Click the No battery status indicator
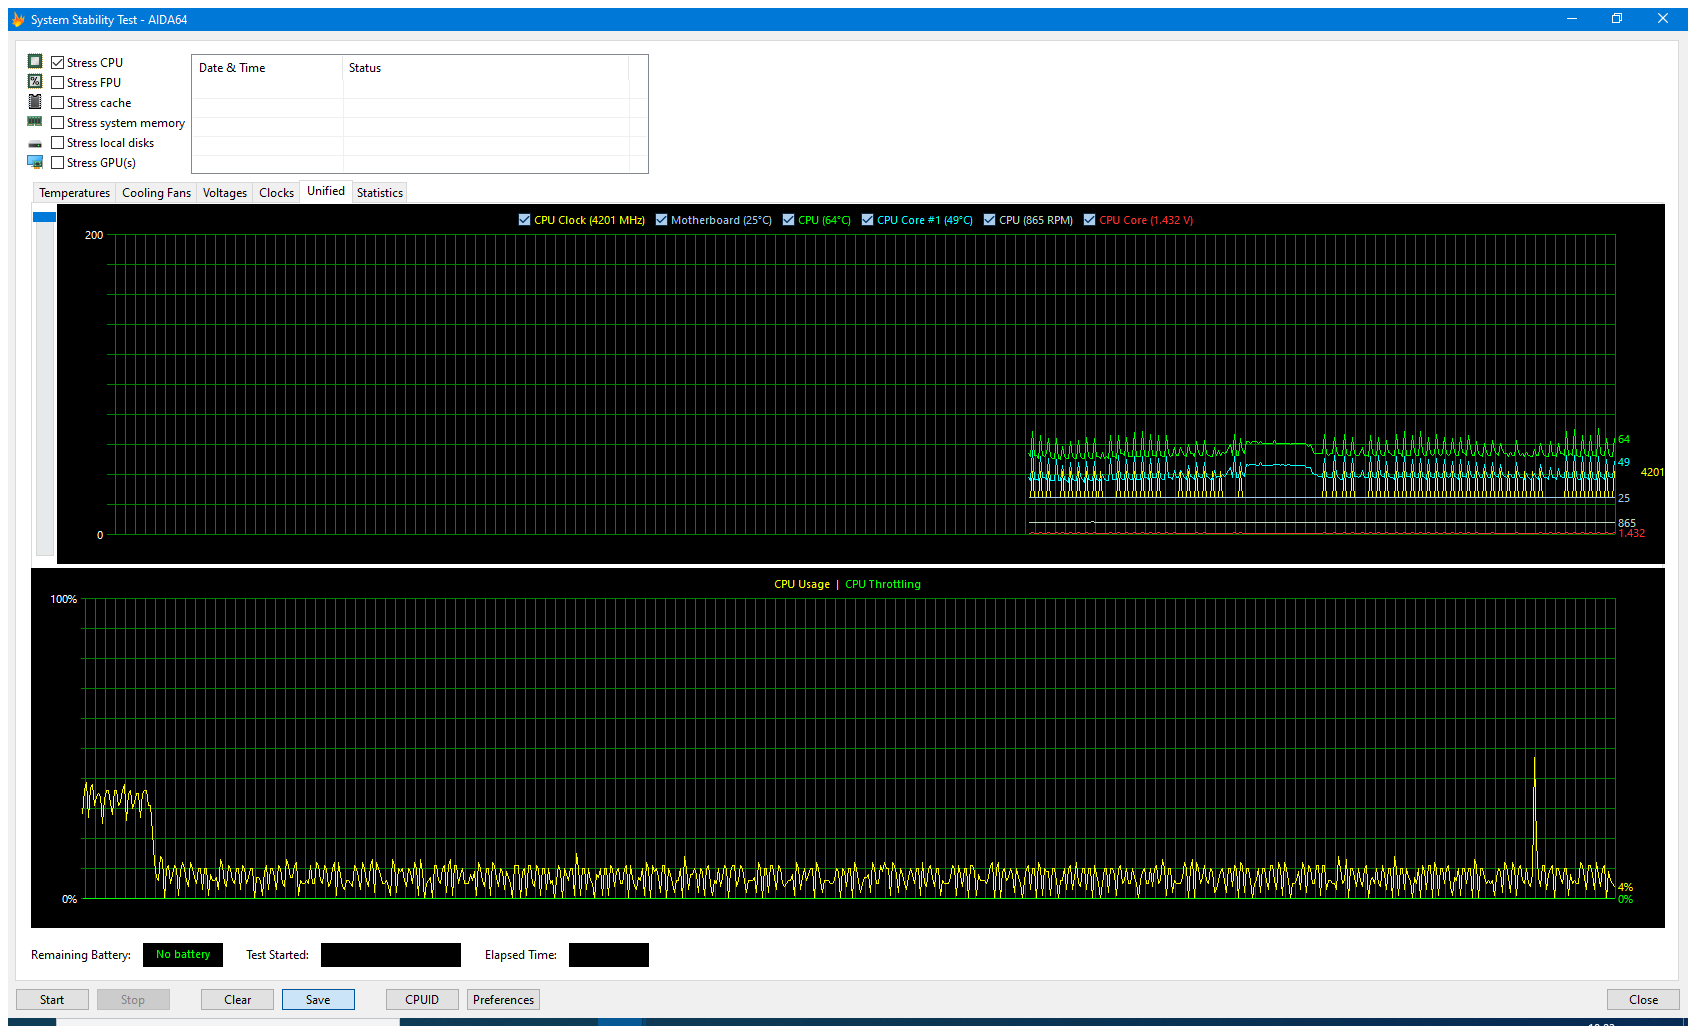Image resolution: width=1696 pixels, height=1026 pixels. click(183, 955)
